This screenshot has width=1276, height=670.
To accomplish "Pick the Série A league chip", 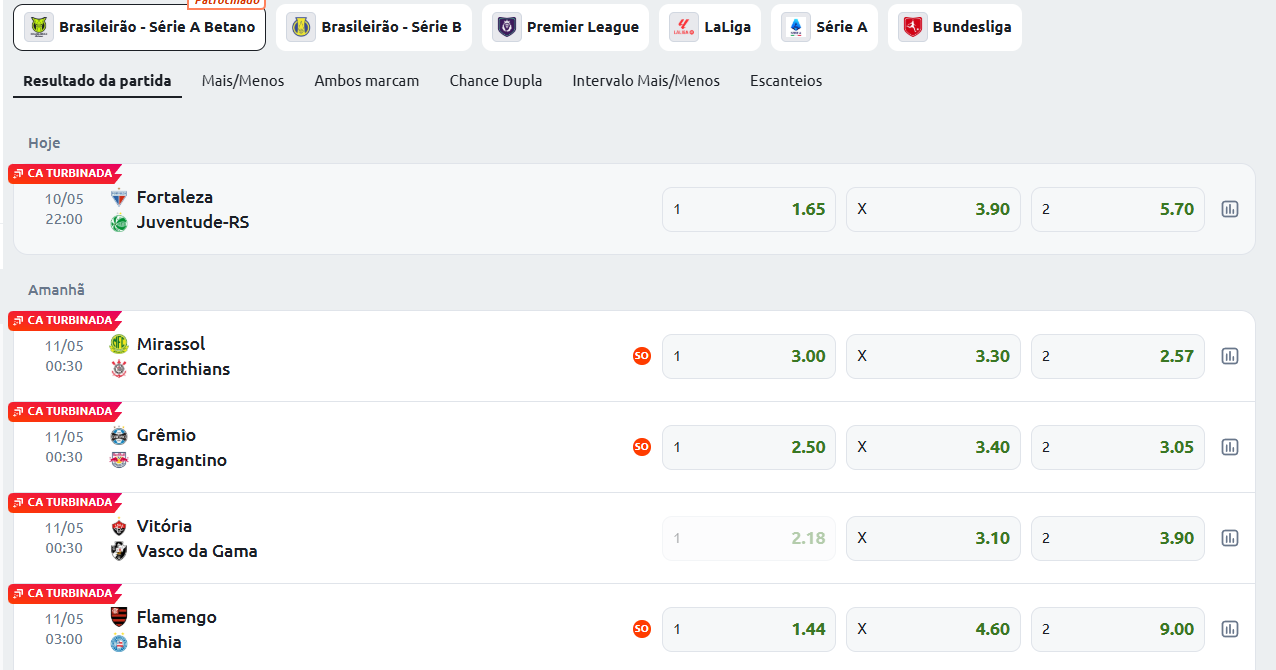I will coord(824,27).
